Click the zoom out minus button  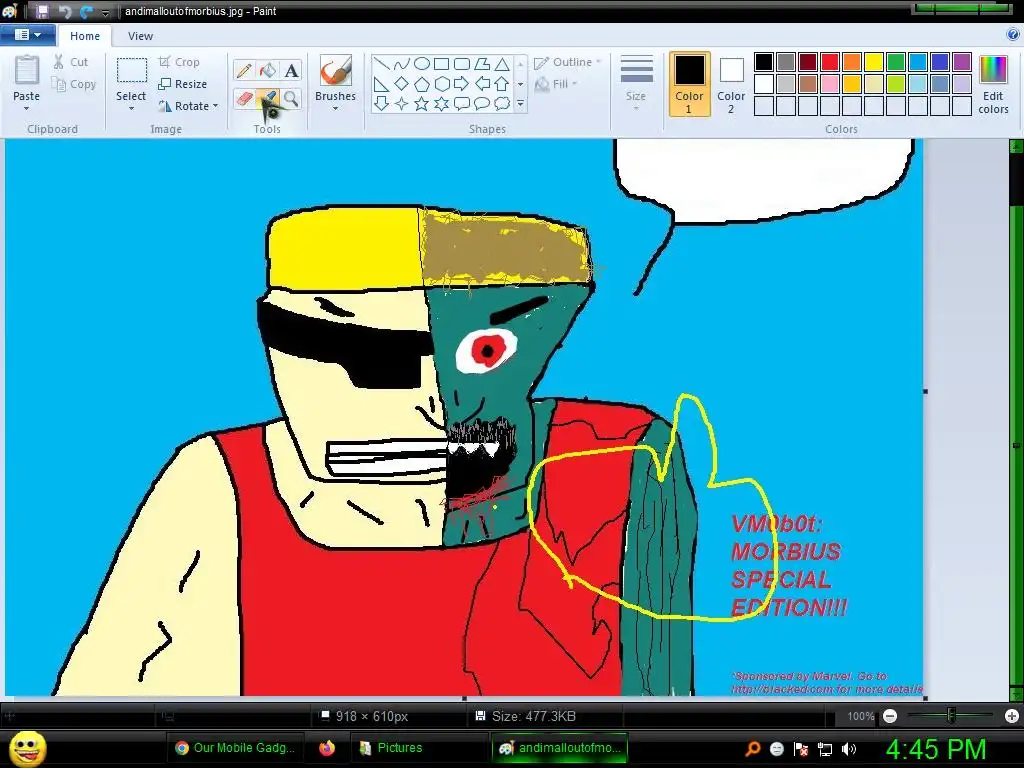(x=889, y=716)
